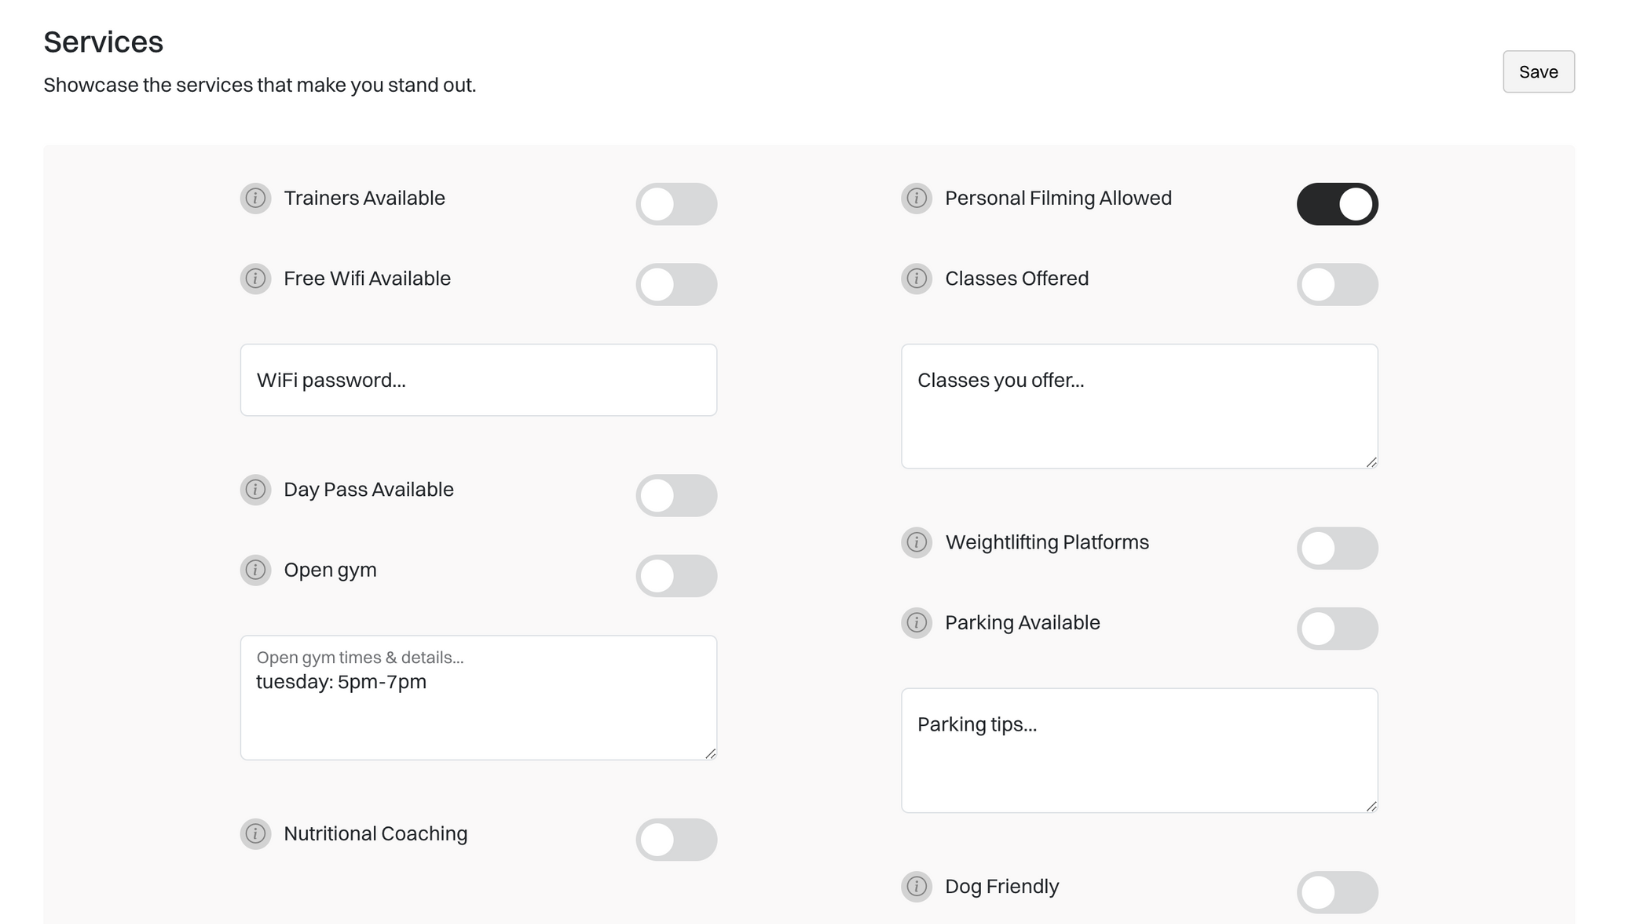Click the Open gym info icon

coord(256,570)
